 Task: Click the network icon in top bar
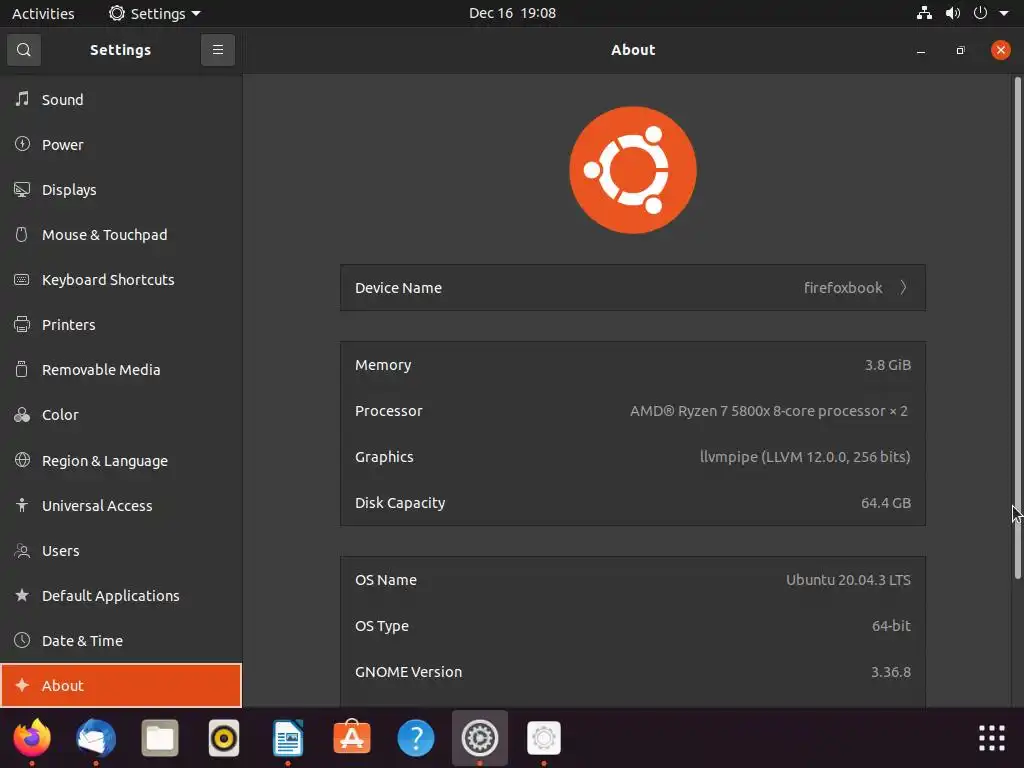(x=924, y=13)
